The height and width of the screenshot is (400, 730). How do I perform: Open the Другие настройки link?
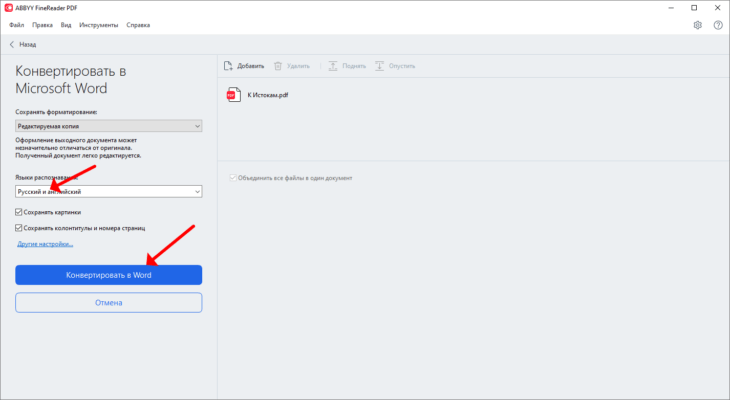click(45, 244)
